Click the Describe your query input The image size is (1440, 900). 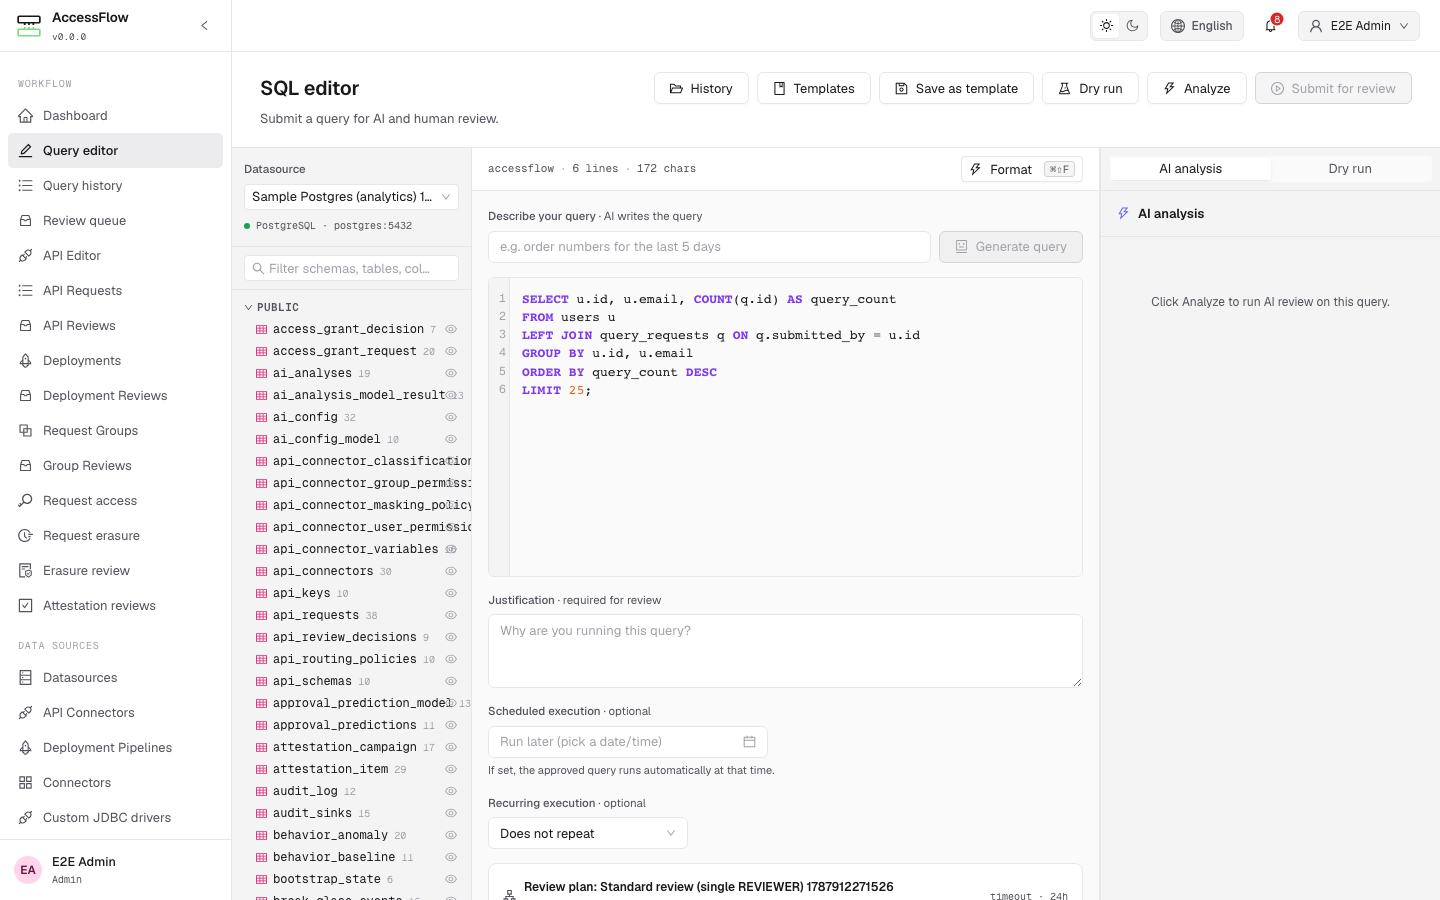click(x=709, y=247)
